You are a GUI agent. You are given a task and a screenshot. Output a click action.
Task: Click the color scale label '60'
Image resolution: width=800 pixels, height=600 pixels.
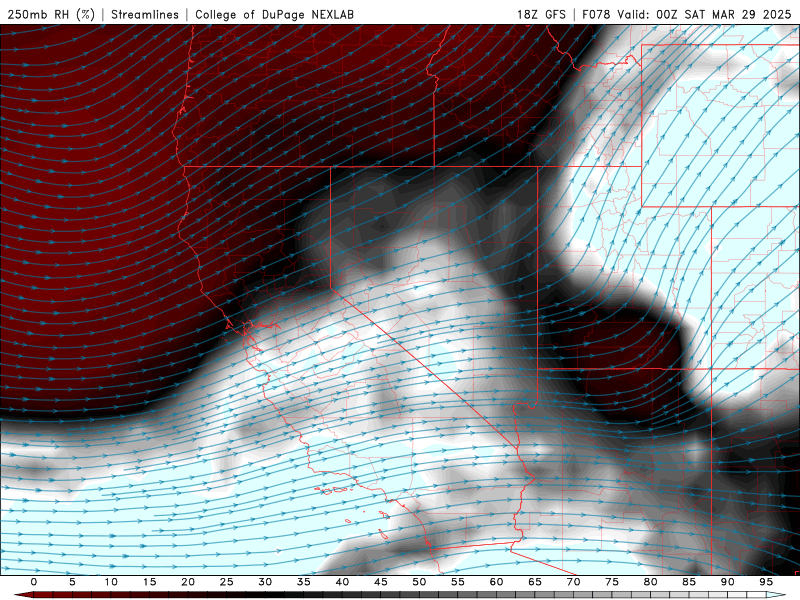point(496,582)
